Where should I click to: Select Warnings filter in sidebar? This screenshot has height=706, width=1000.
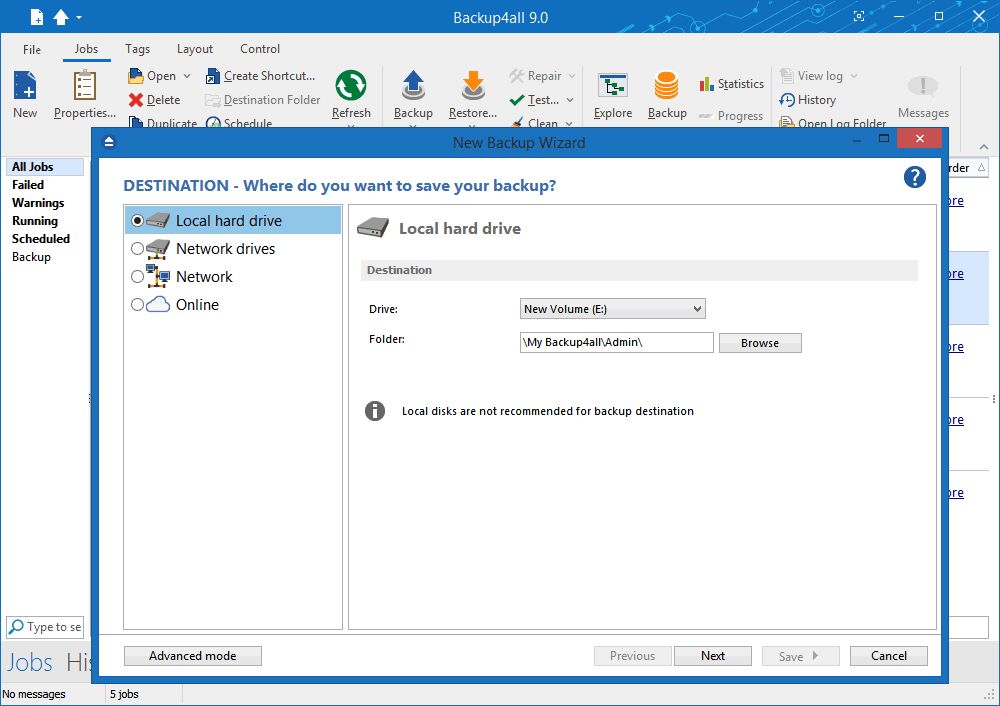38,203
